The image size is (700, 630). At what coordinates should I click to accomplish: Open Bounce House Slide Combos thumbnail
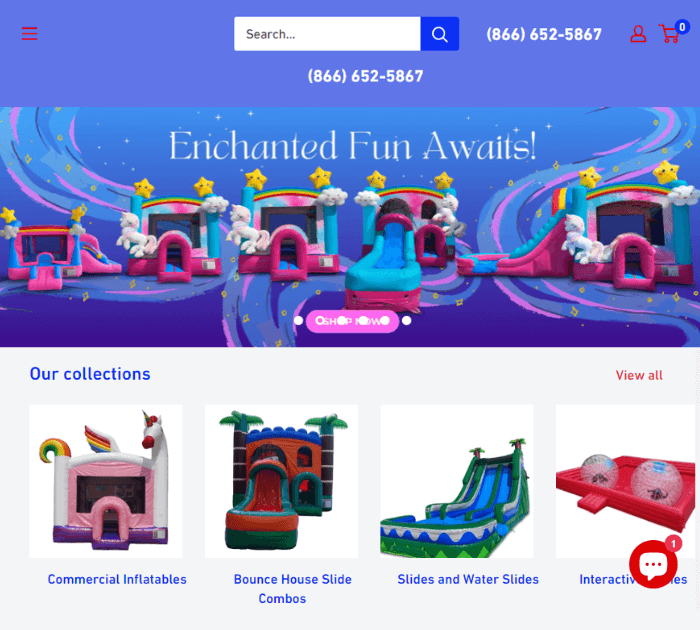281,481
